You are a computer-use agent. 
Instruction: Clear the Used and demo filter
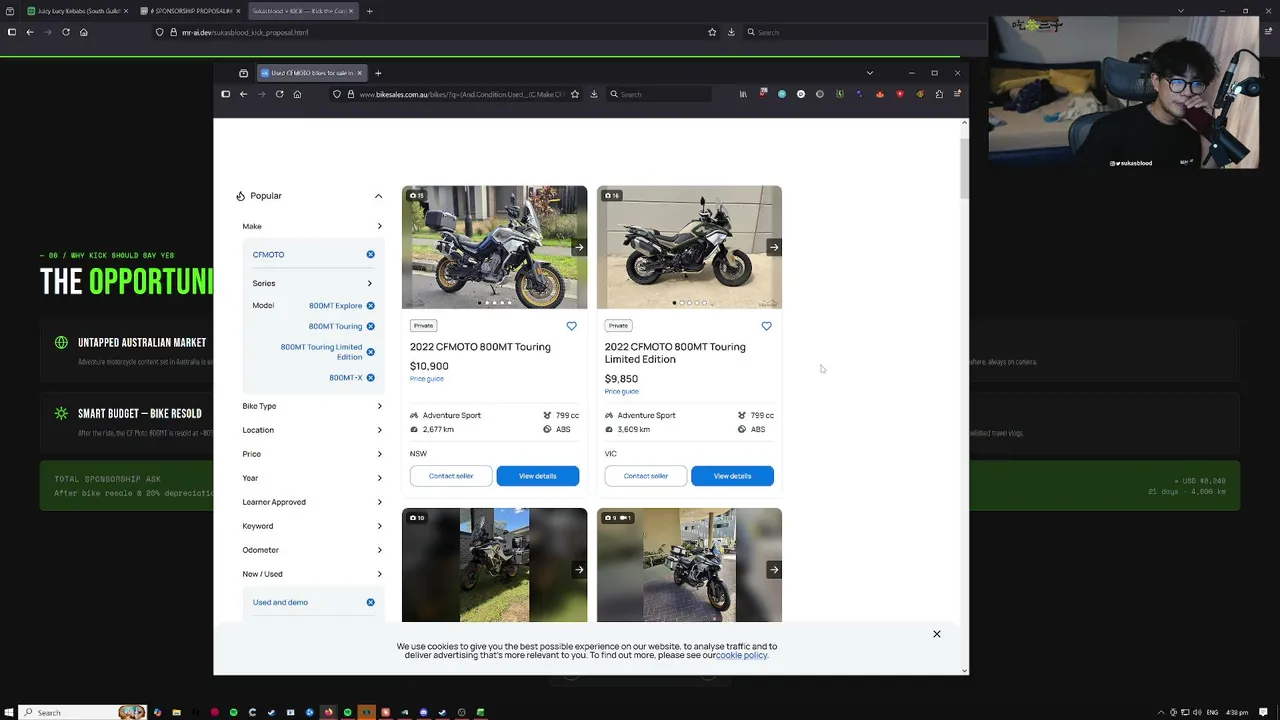(x=370, y=603)
